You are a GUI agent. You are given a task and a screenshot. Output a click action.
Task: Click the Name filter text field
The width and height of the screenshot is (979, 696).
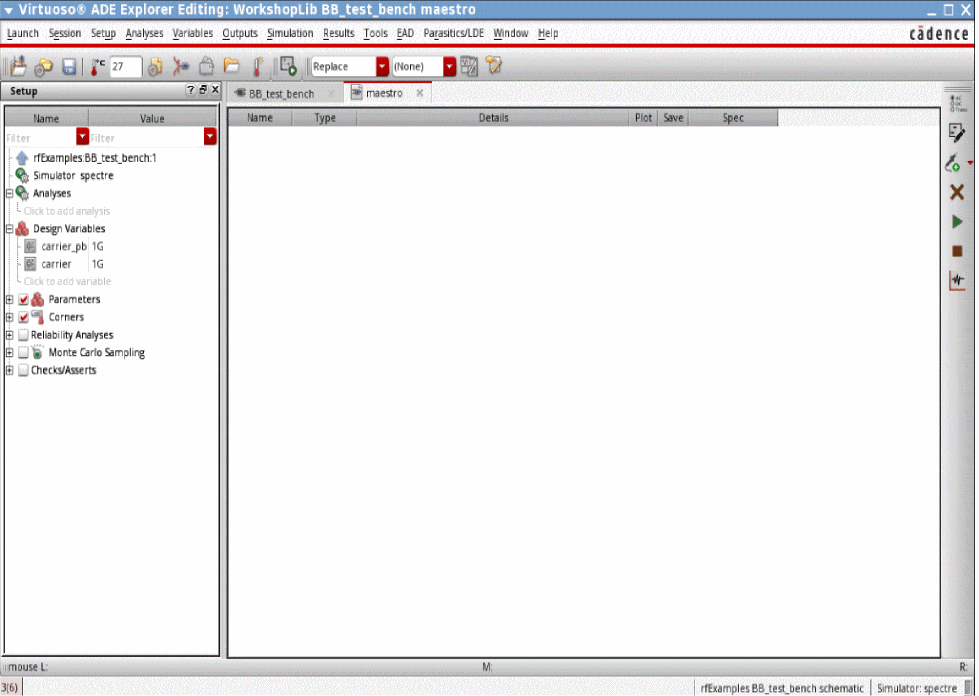click(x=41, y=137)
